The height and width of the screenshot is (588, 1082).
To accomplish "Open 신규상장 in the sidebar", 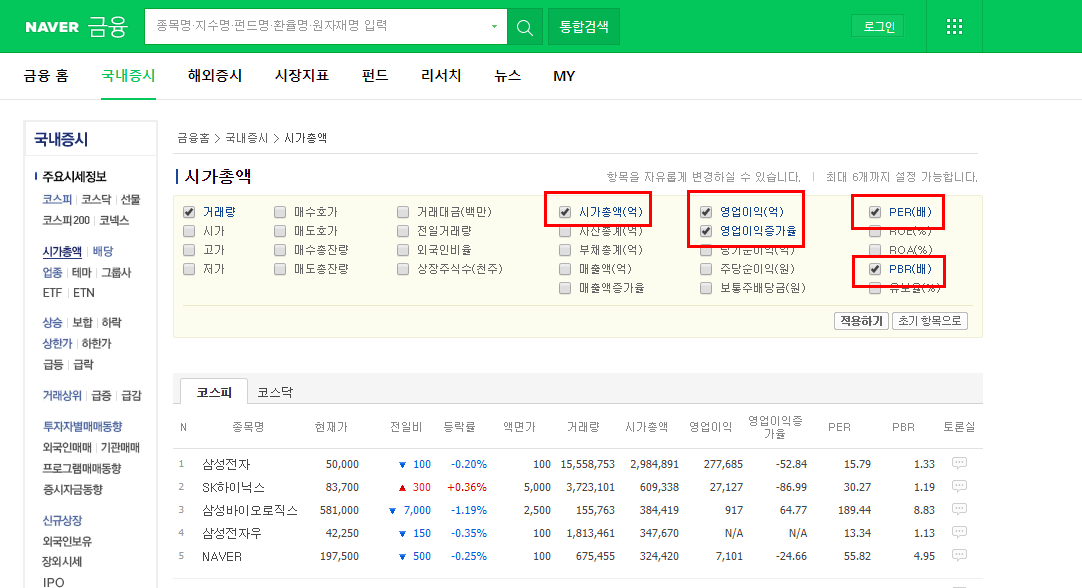I will (x=62, y=520).
